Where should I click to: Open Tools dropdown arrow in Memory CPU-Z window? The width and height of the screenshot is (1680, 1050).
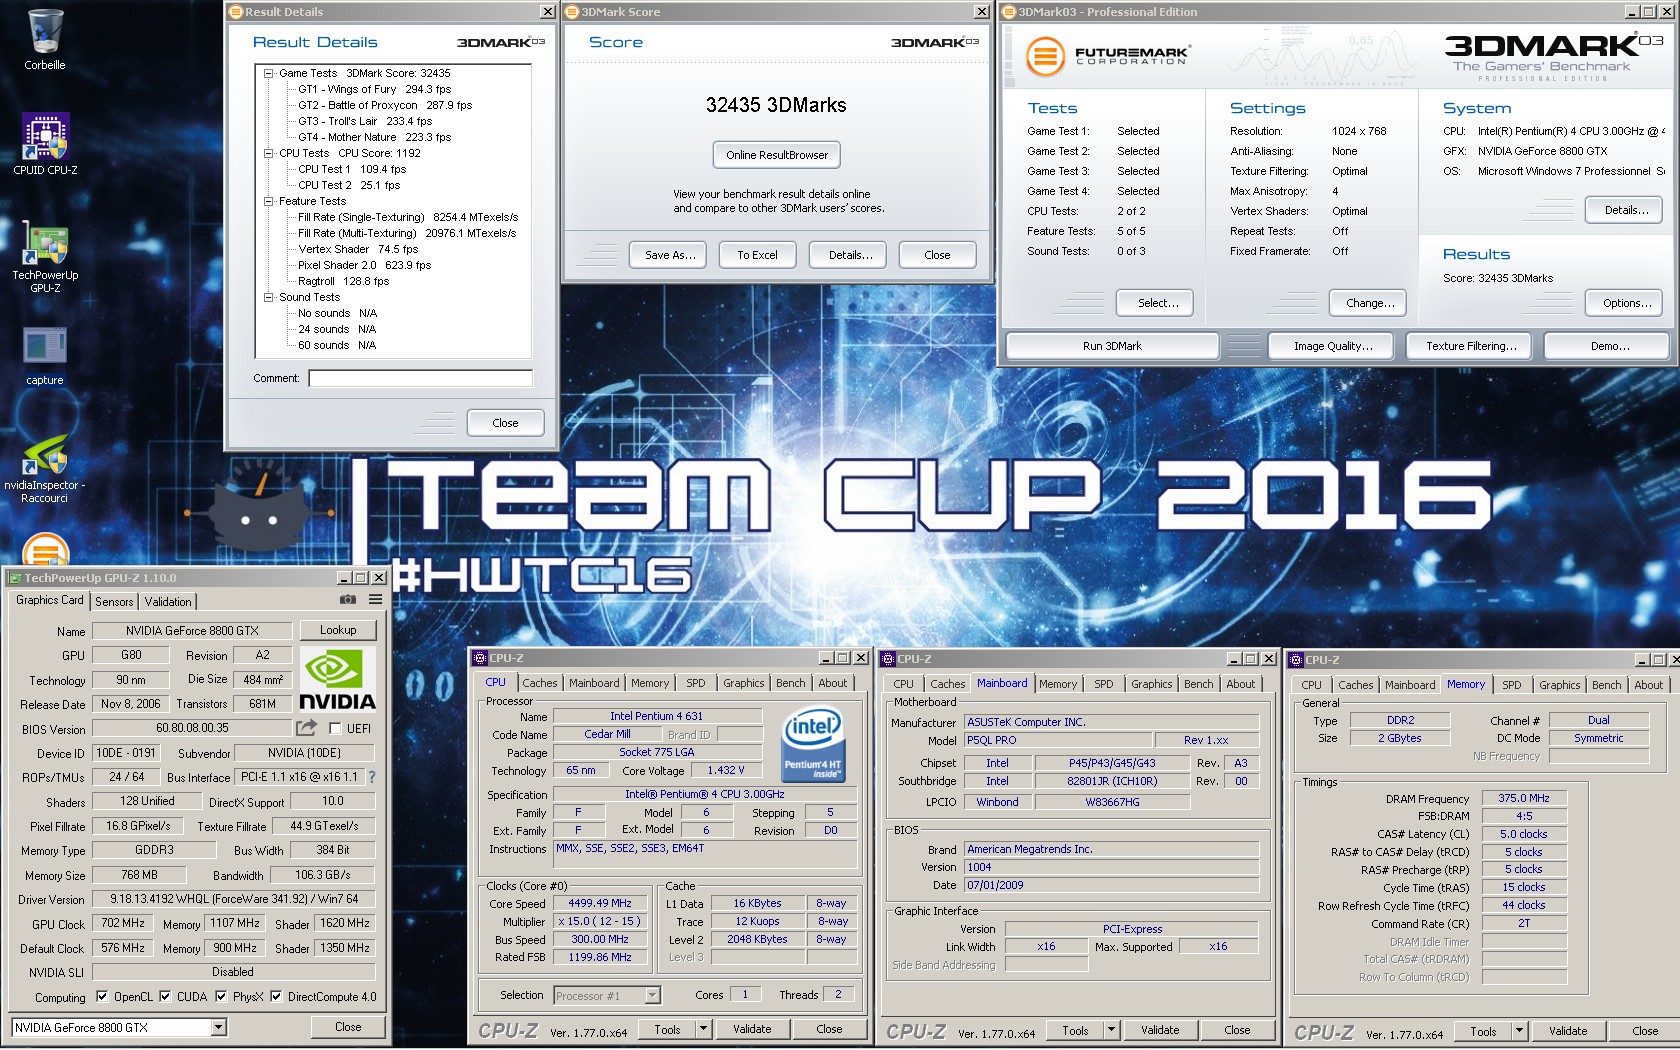click(x=1519, y=1031)
